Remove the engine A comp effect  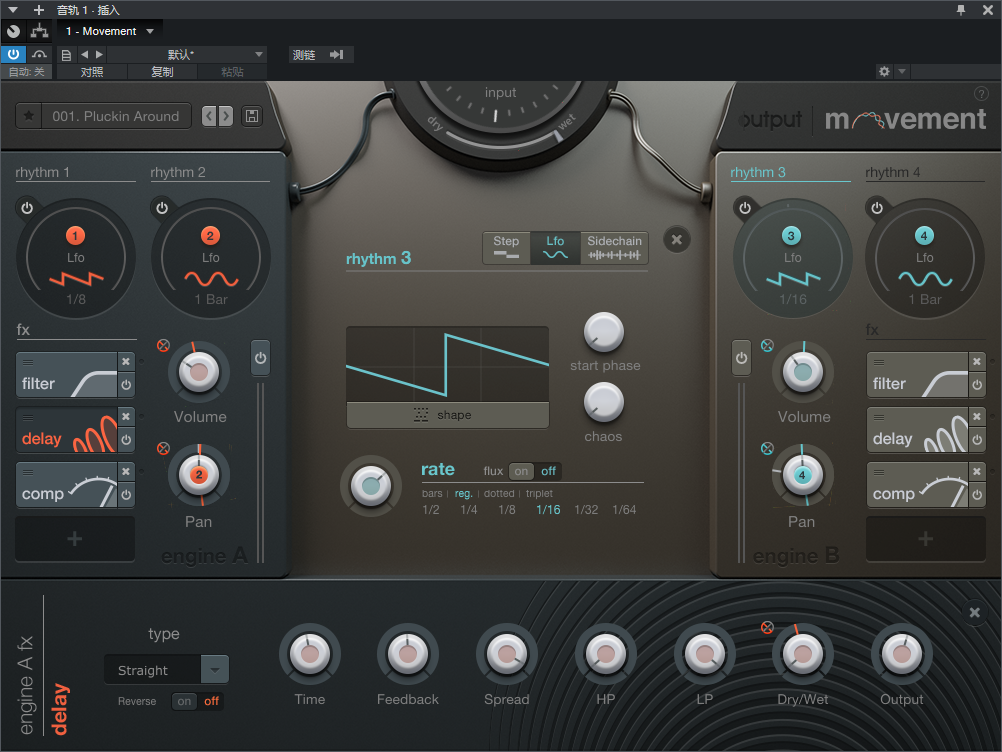point(126,472)
